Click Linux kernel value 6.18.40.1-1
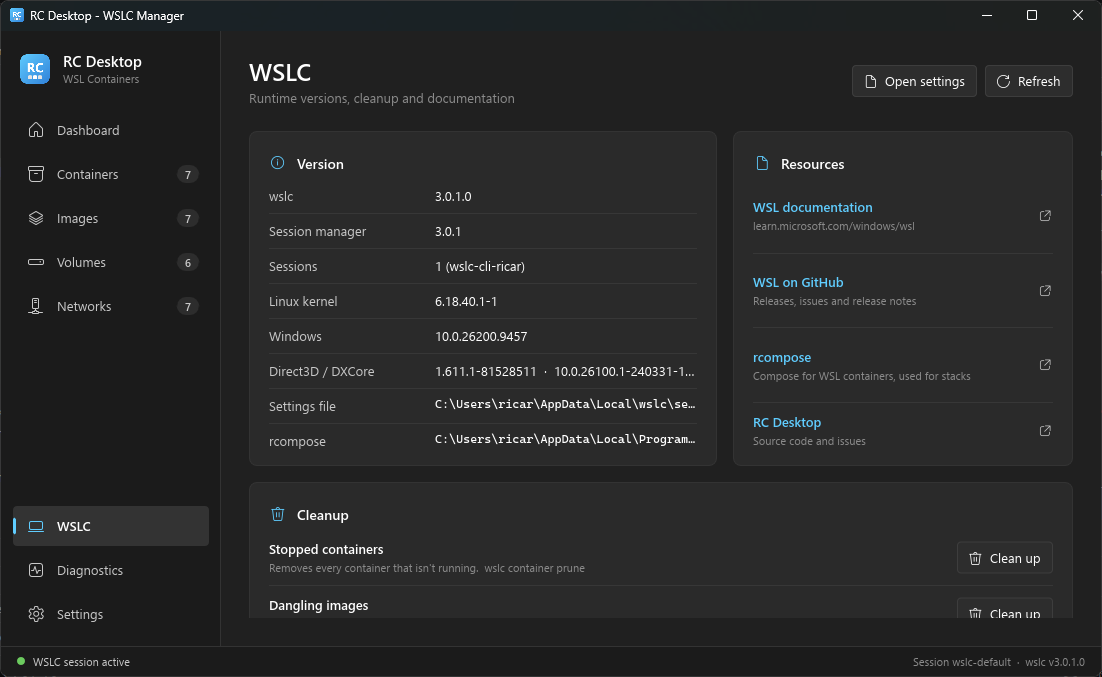Image resolution: width=1102 pixels, height=677 pixels. pos(466,302)
